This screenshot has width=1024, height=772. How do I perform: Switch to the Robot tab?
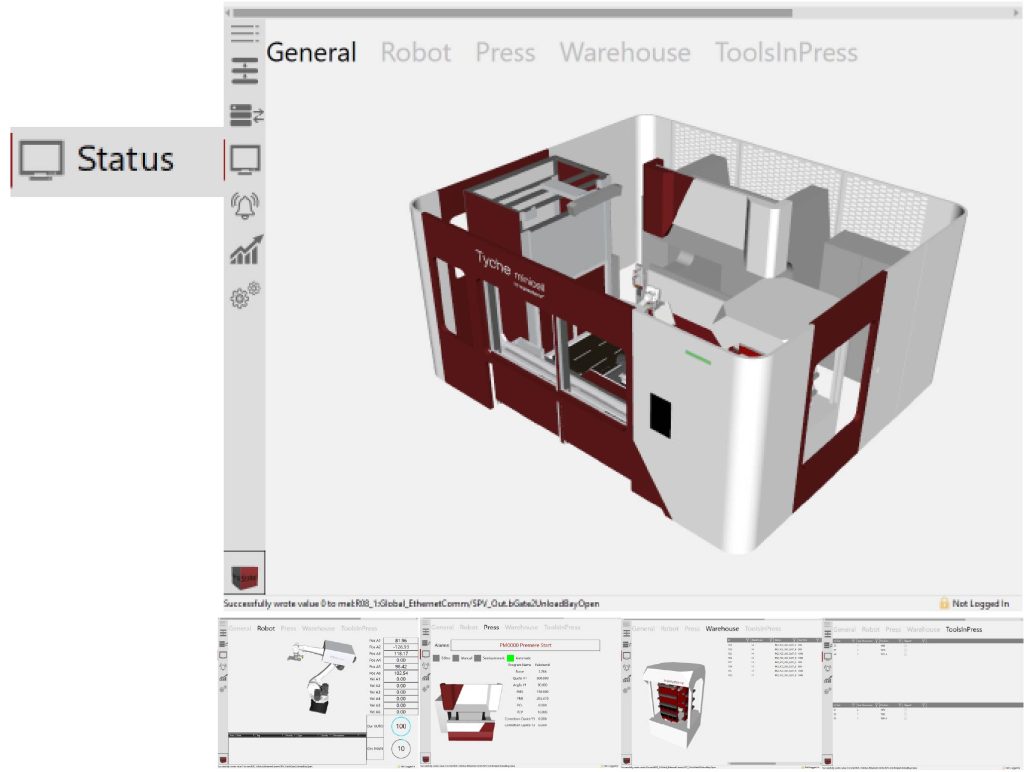(416, 53)
